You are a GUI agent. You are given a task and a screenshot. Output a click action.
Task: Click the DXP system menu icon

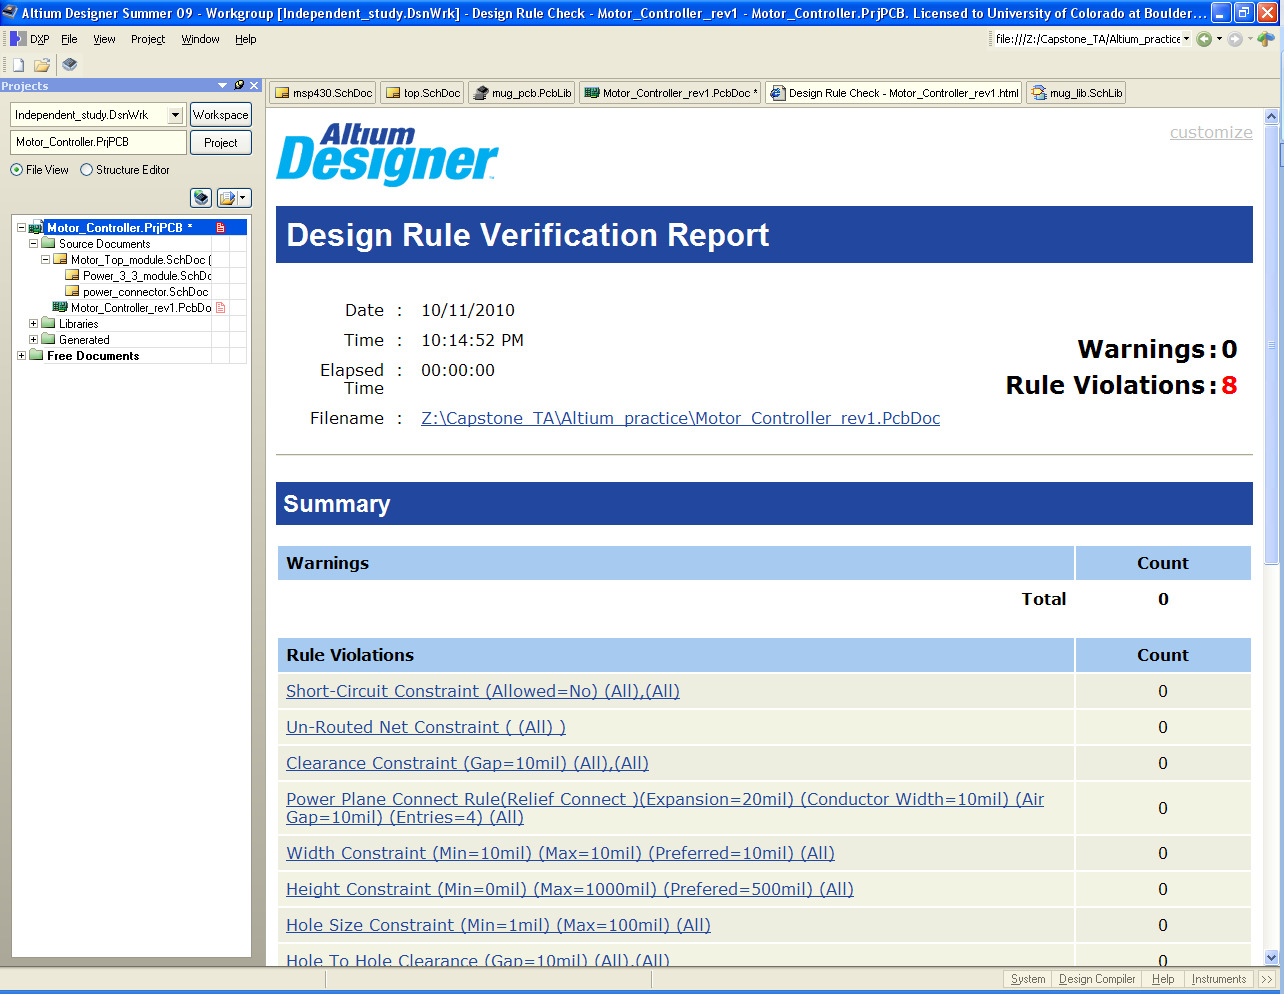point(18,39)
